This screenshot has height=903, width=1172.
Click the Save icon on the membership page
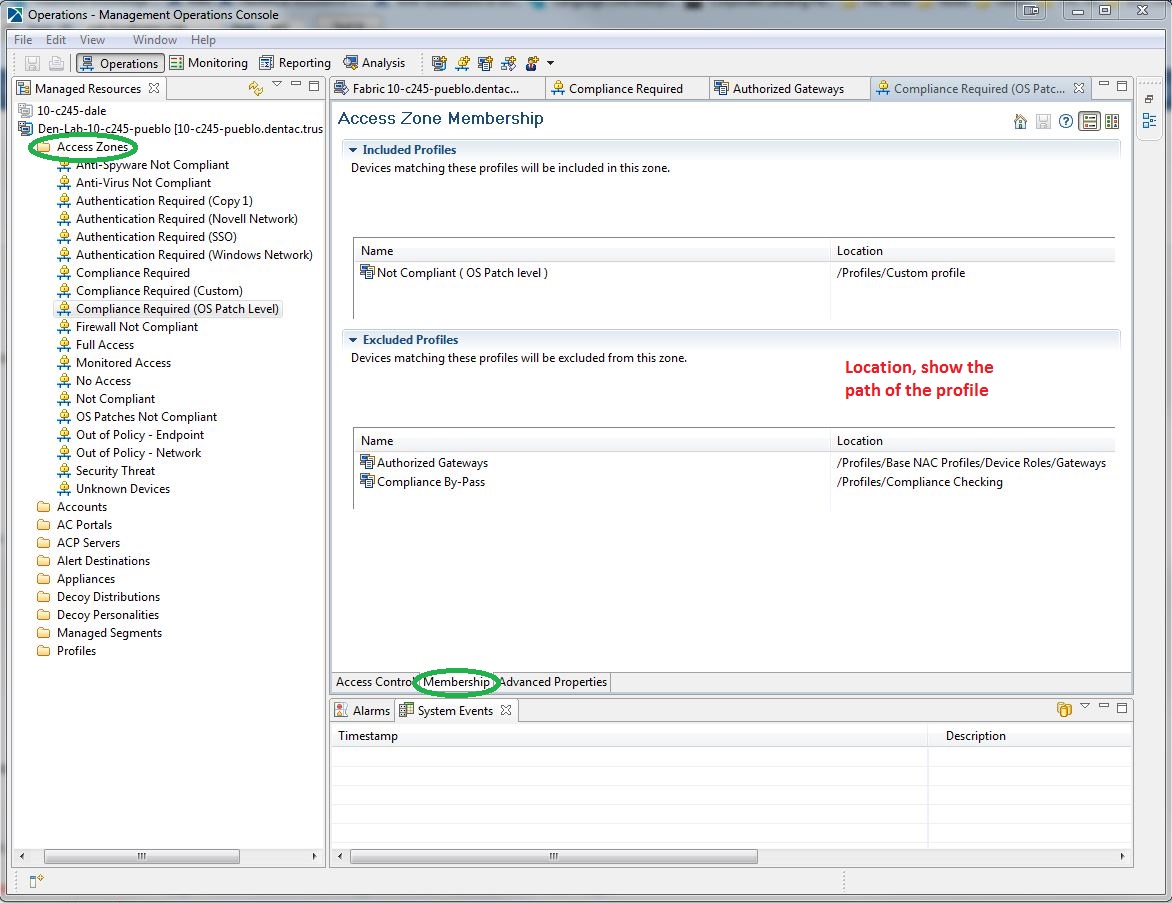tap(1042, 120)
